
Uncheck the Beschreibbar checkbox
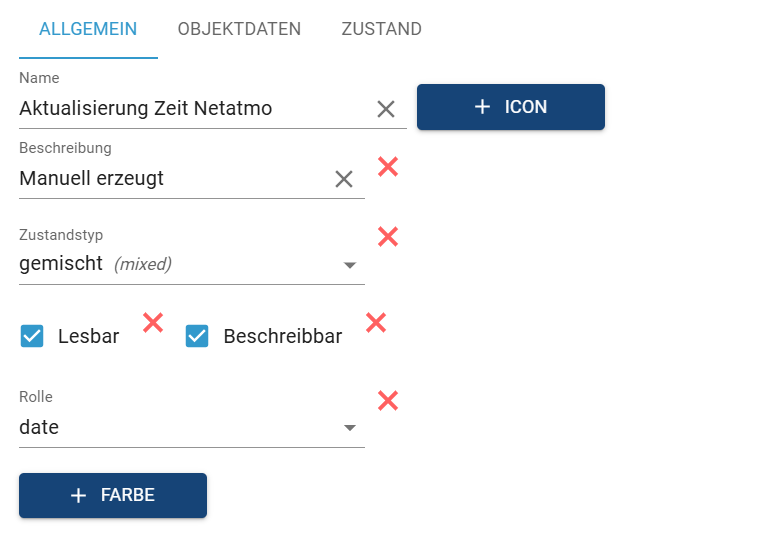coord(197,336)
